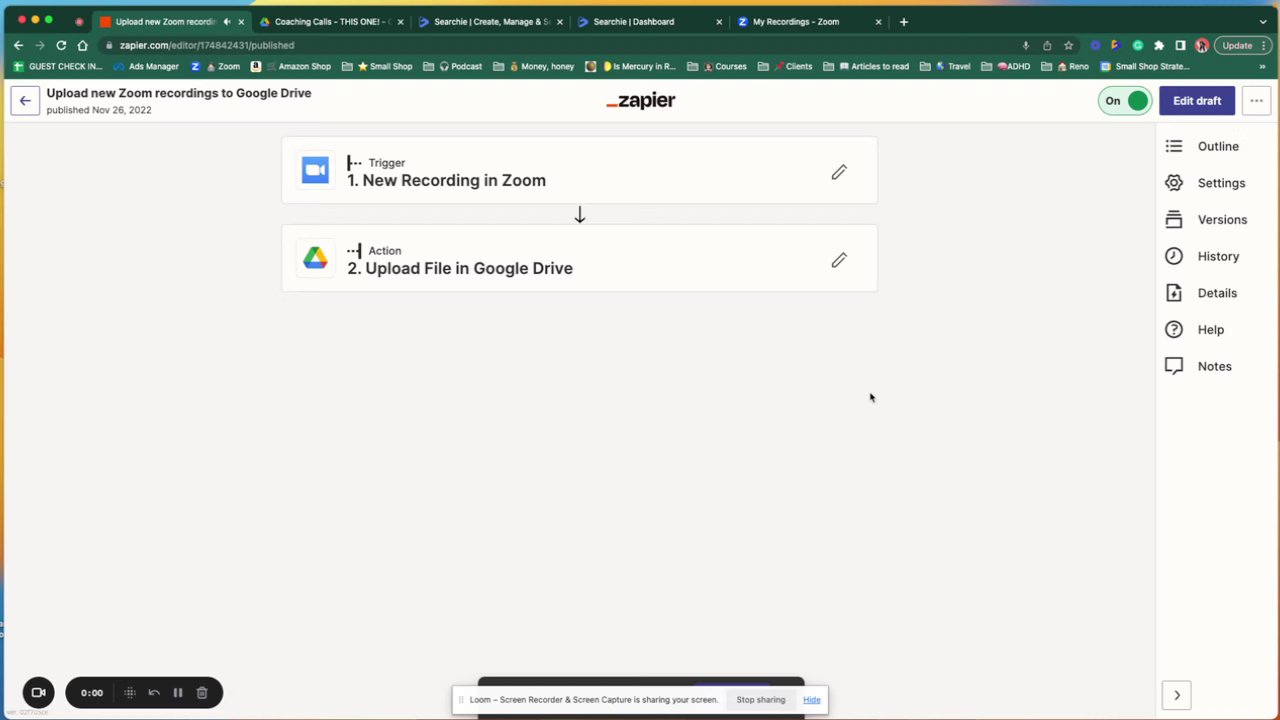Click the Hide link in sharing bar

(812, 700)
